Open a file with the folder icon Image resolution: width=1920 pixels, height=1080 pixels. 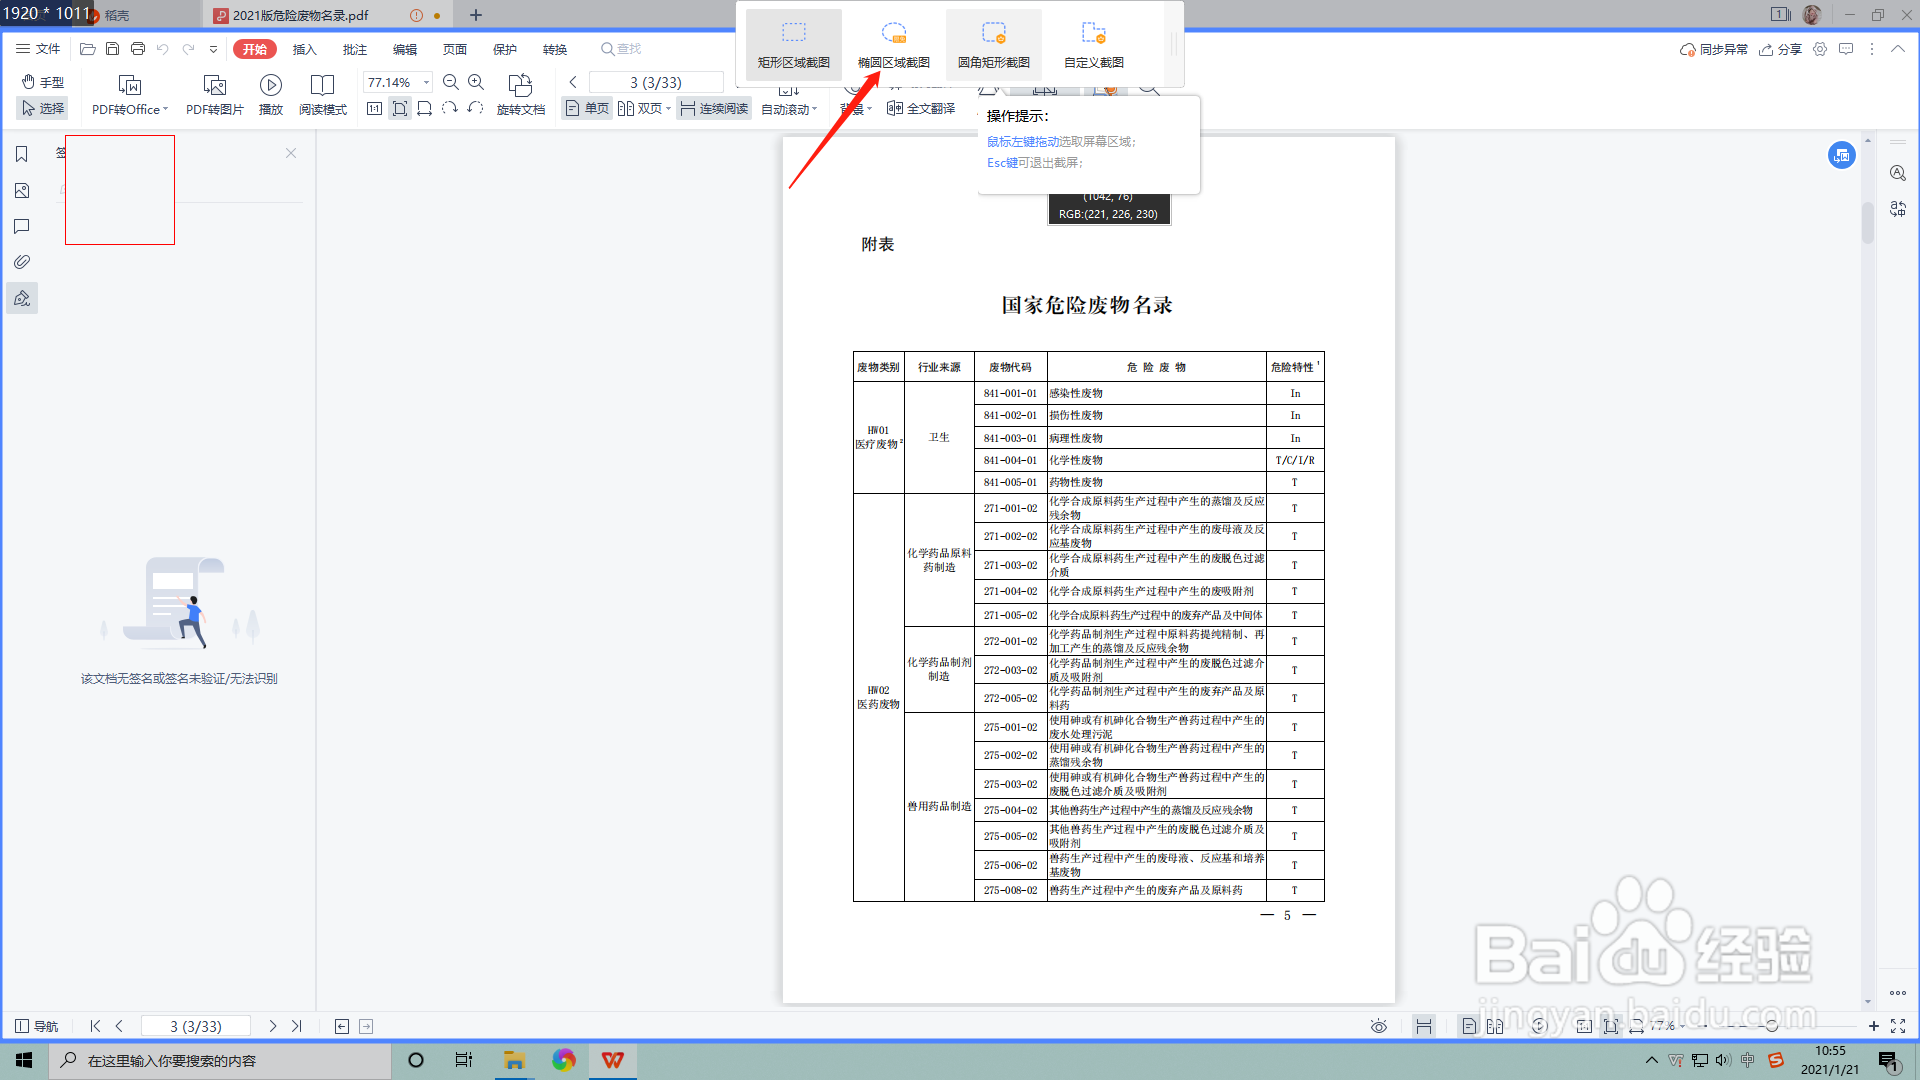(88, 49)
